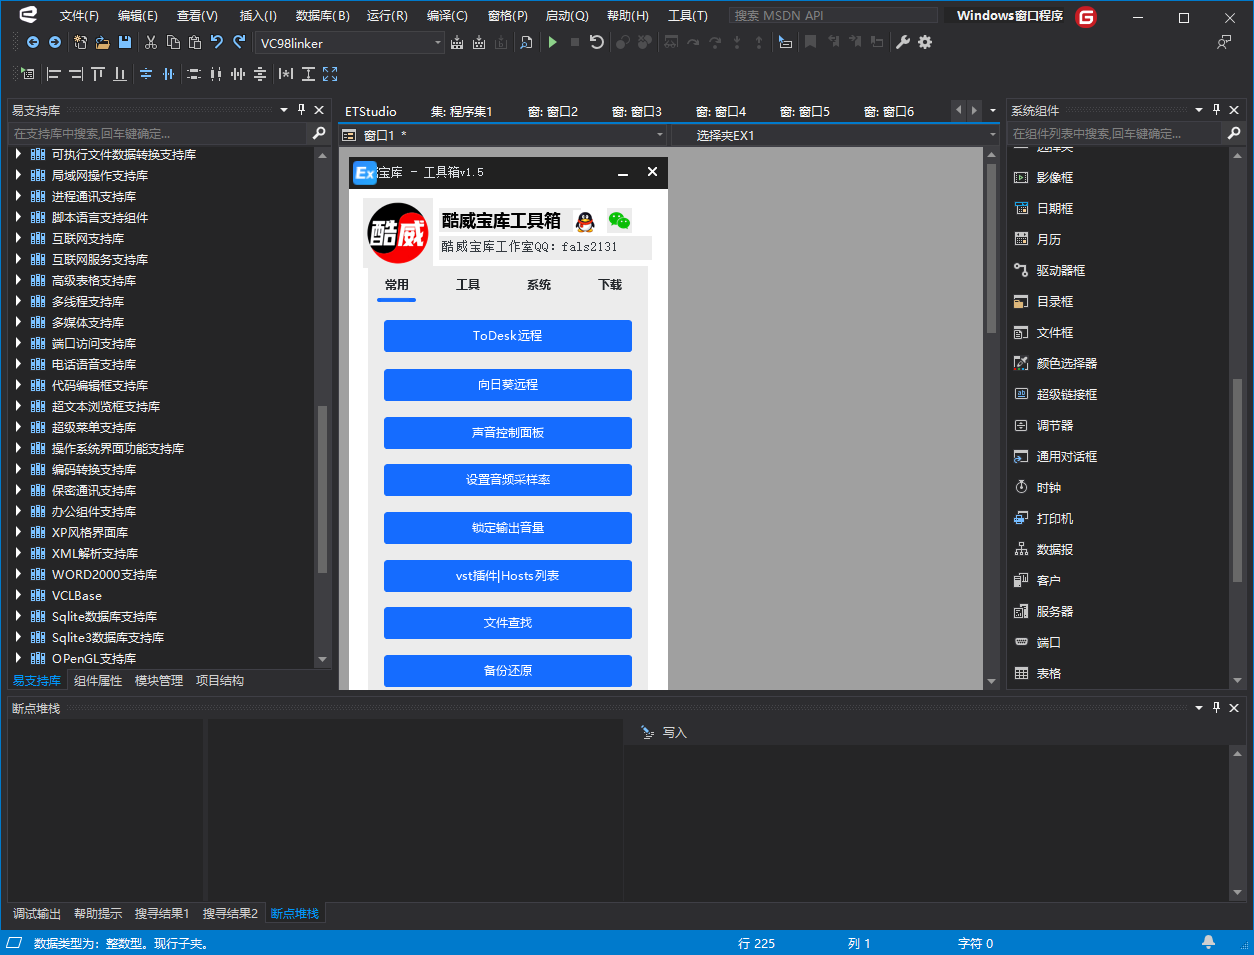
Task: Select the 工具 tab on the form
Action: [468, 285]
